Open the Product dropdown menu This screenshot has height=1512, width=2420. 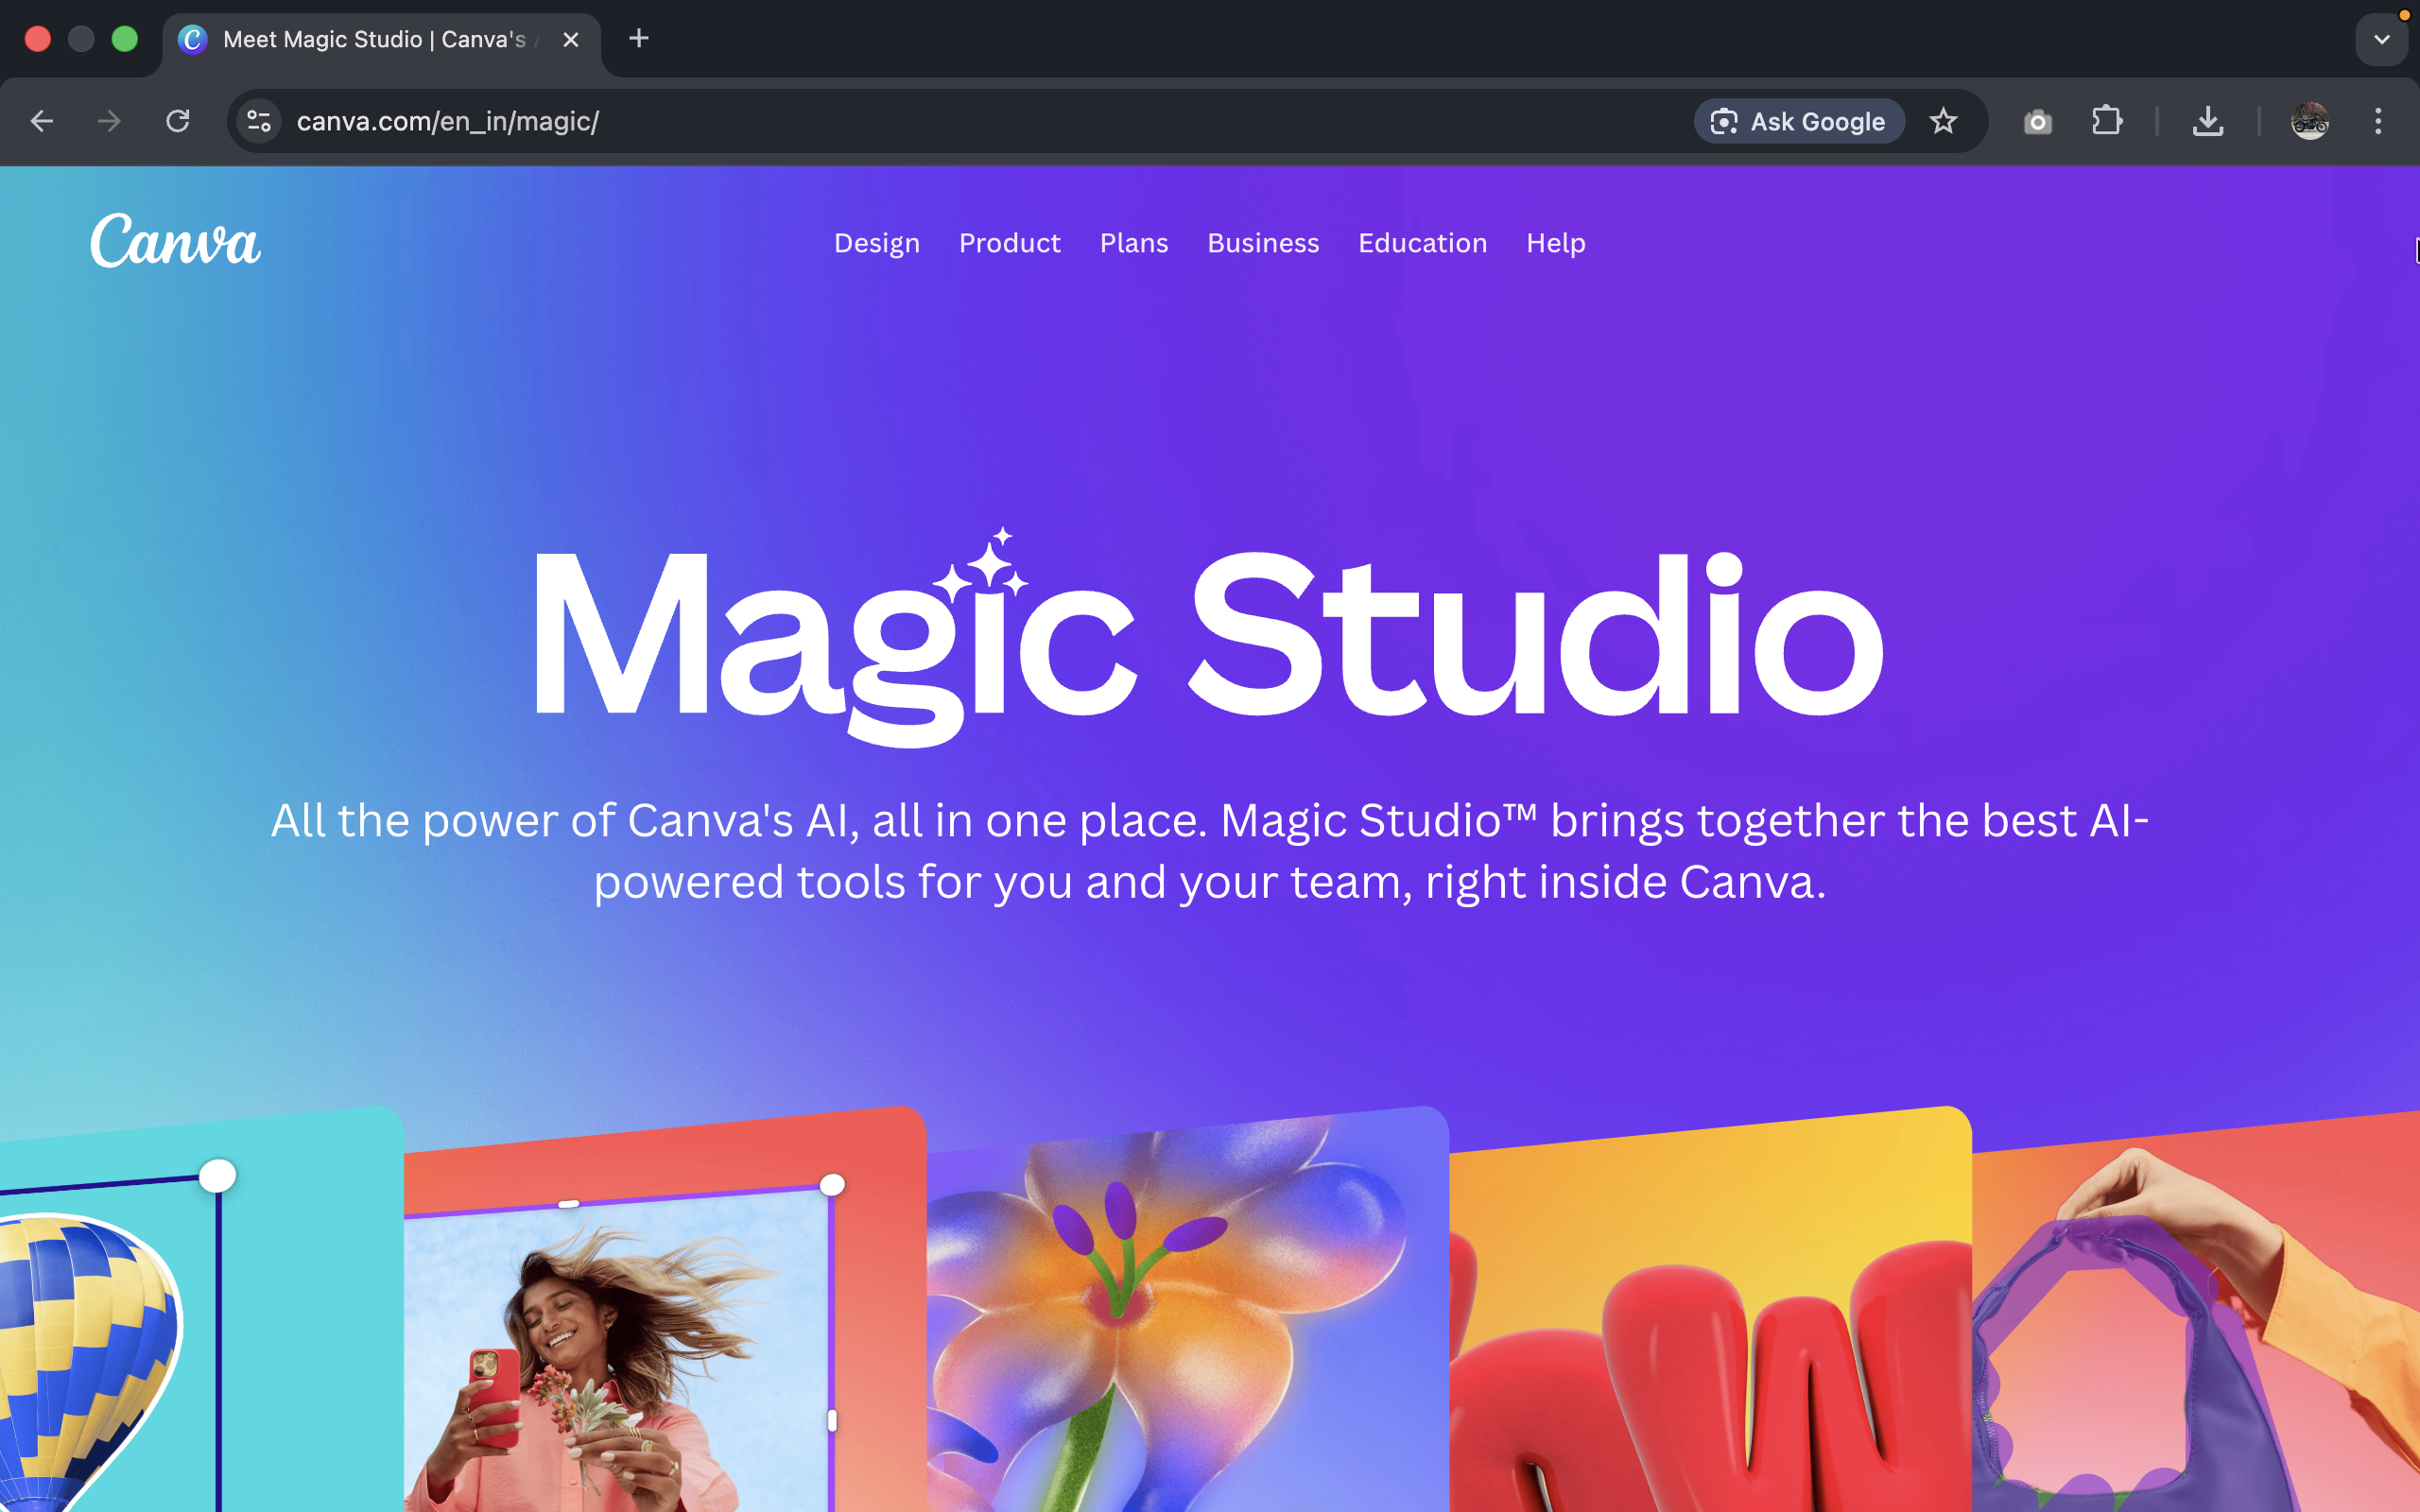click(1010, 243)
